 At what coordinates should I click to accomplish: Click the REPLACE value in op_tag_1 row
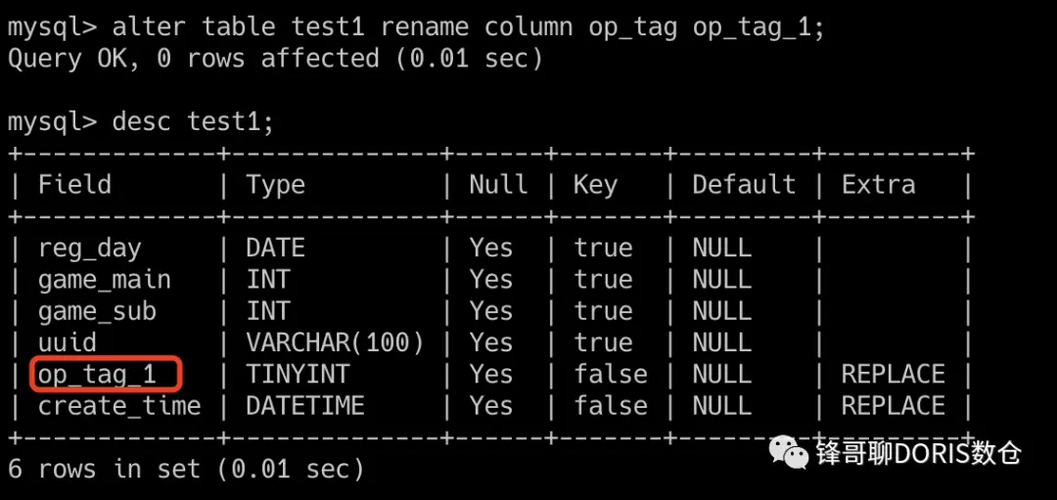tap(892, 374)
